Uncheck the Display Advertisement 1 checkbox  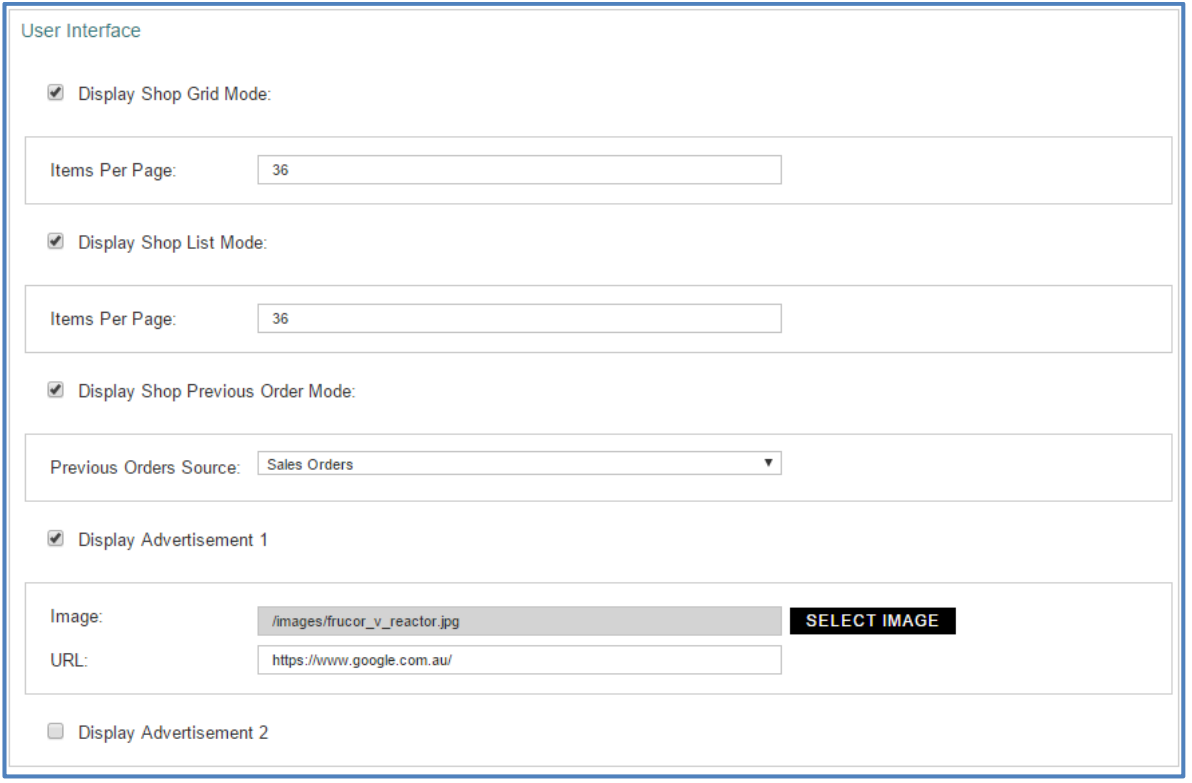[55, 539]
